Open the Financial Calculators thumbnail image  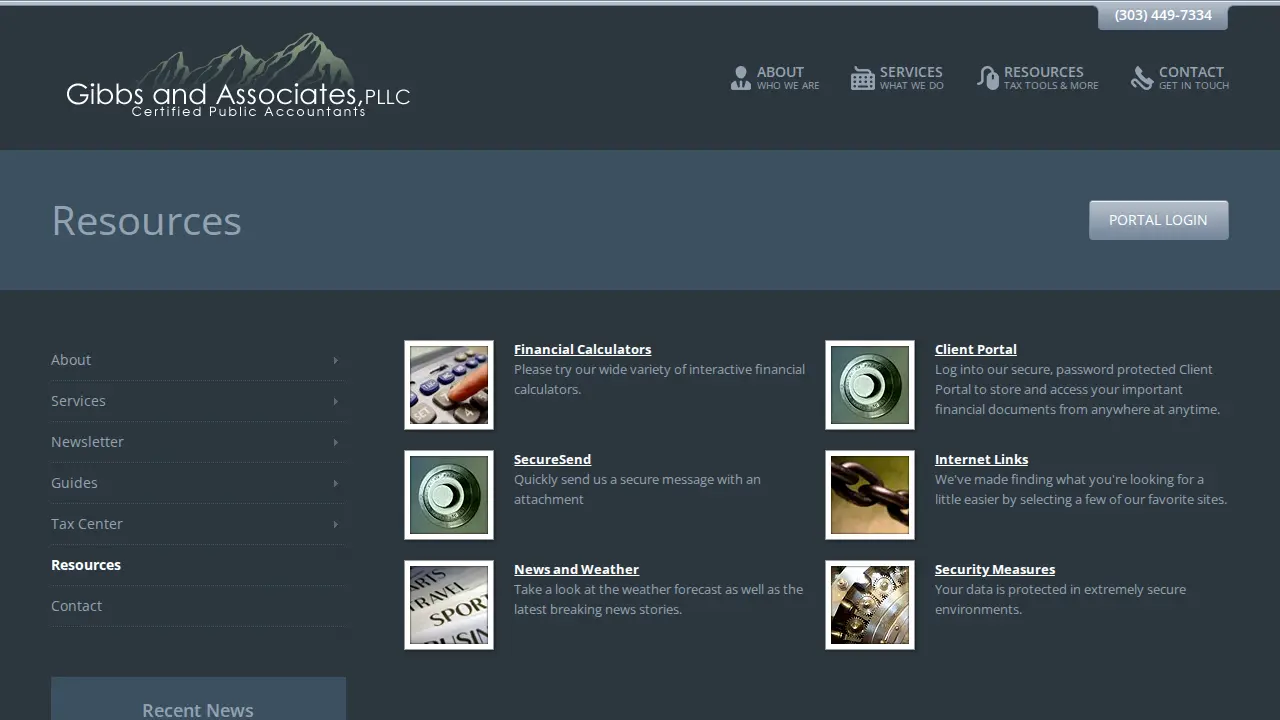click(x=449, y=385)
